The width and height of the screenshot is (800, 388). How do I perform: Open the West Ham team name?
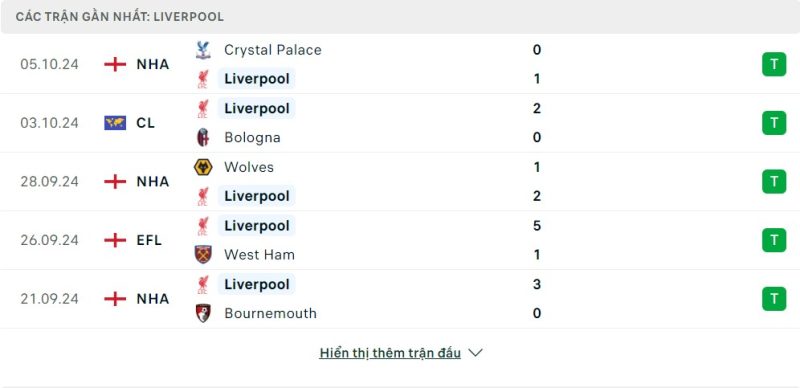[259, 254]
